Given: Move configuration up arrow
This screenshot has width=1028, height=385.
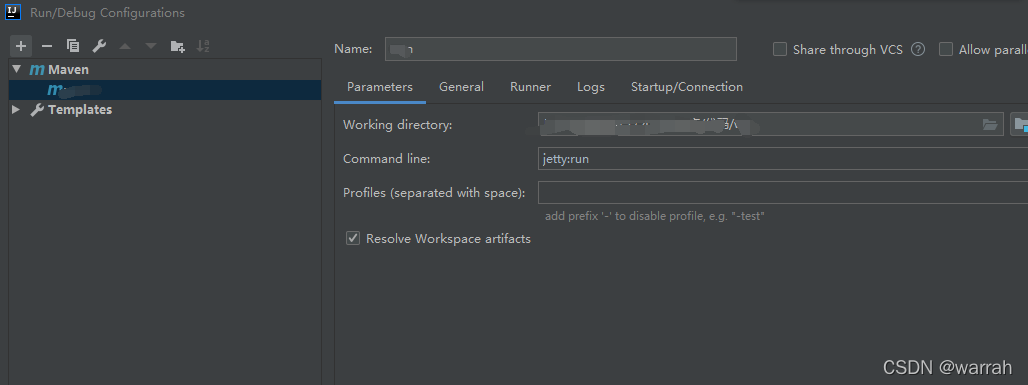Looking at the screenshot, I should (125, 46).
